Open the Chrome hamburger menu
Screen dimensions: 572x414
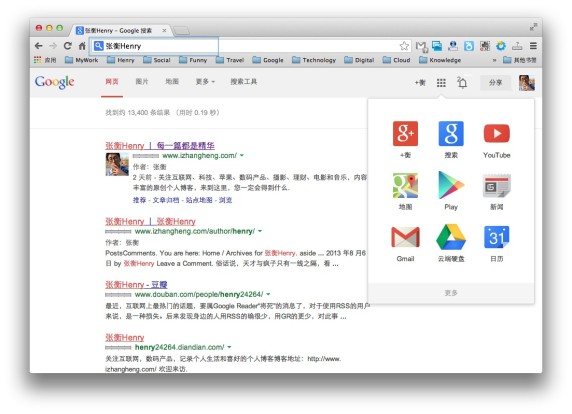click(533, 46)
